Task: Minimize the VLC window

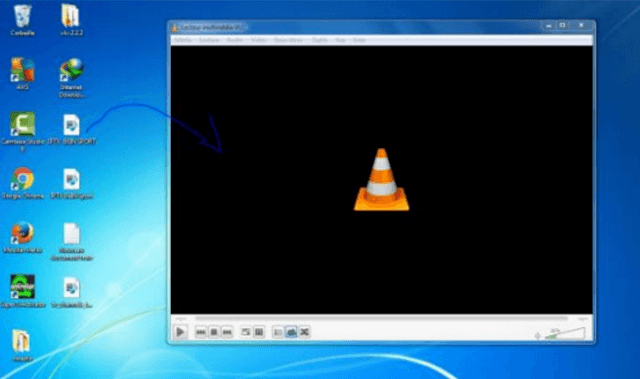Action: 549,26
